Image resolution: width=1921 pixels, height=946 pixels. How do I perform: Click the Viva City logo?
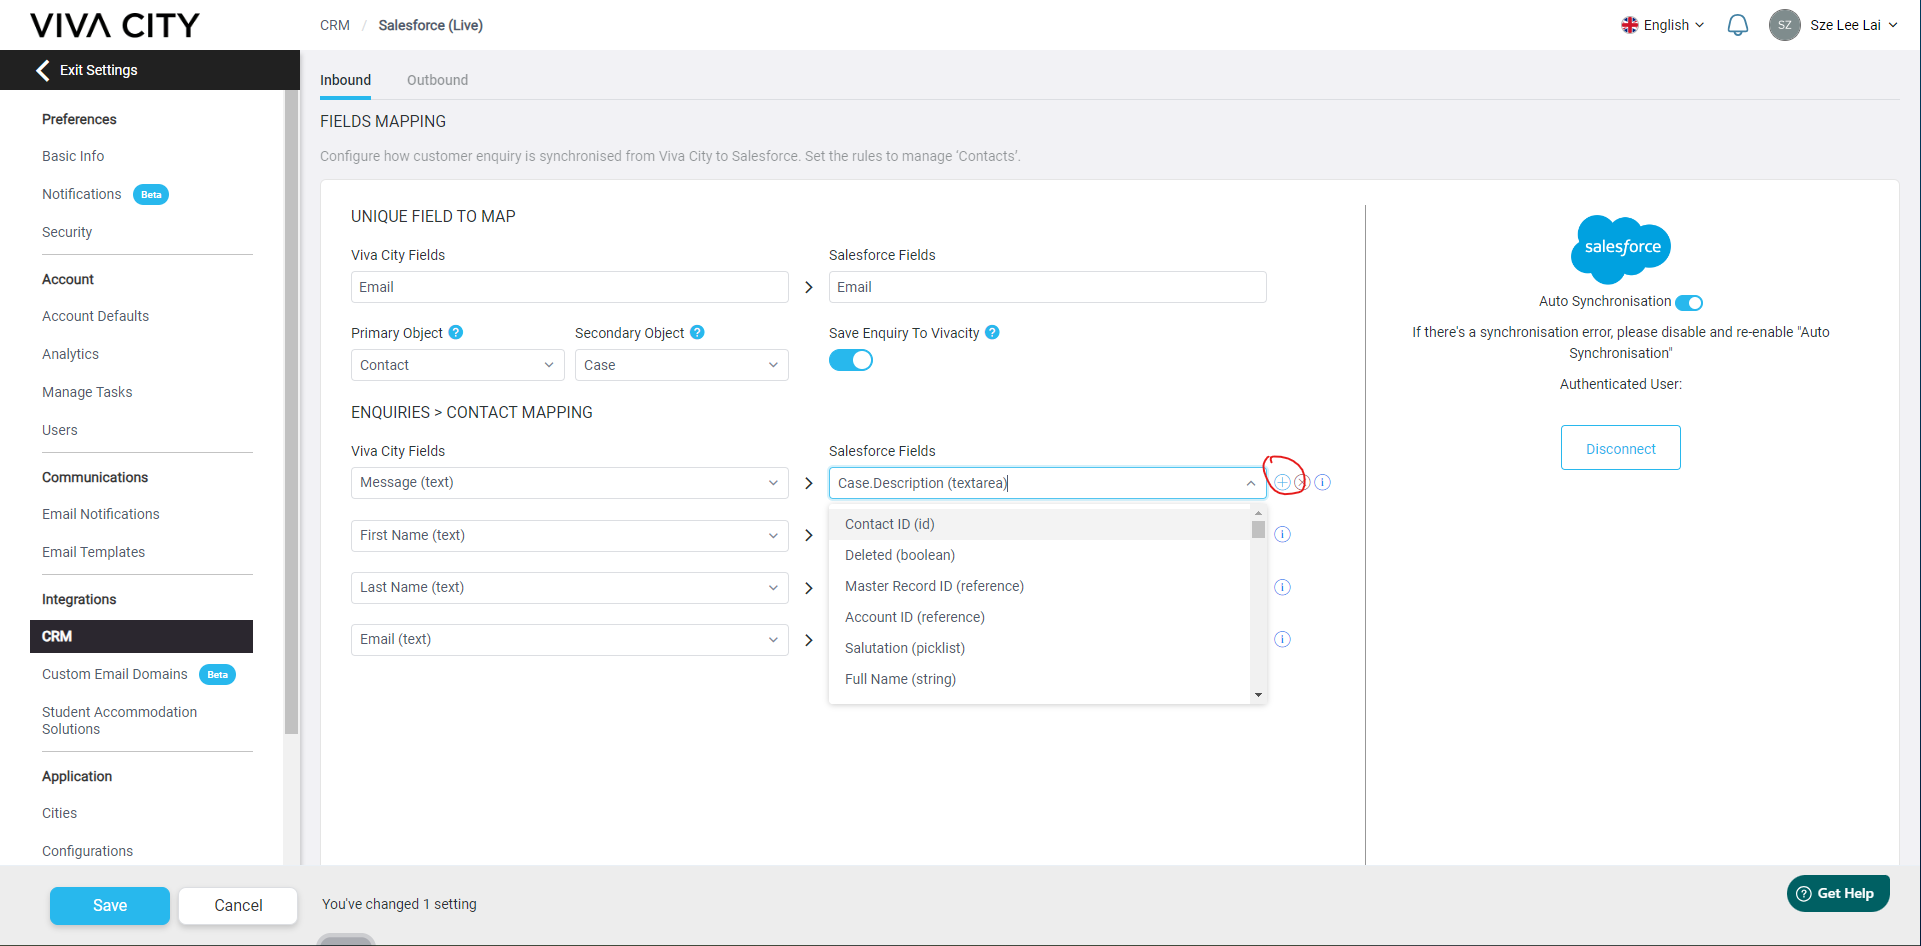coord(115,25)
